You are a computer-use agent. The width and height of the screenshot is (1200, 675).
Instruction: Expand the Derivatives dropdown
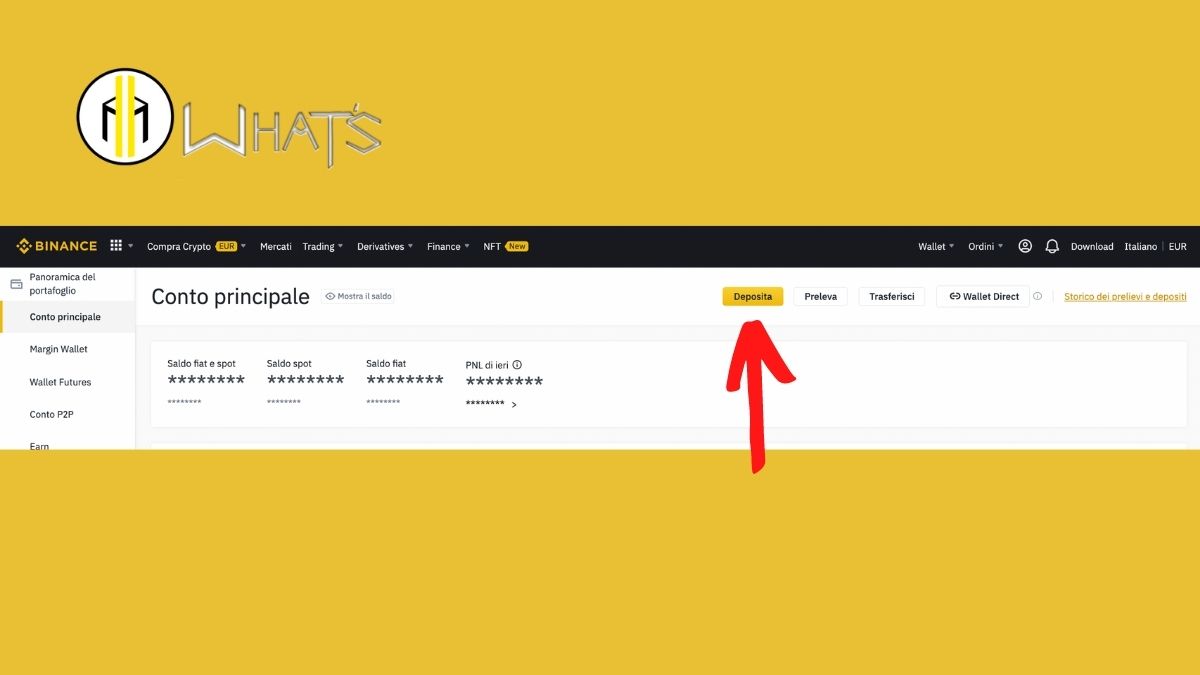pos(381,245)
